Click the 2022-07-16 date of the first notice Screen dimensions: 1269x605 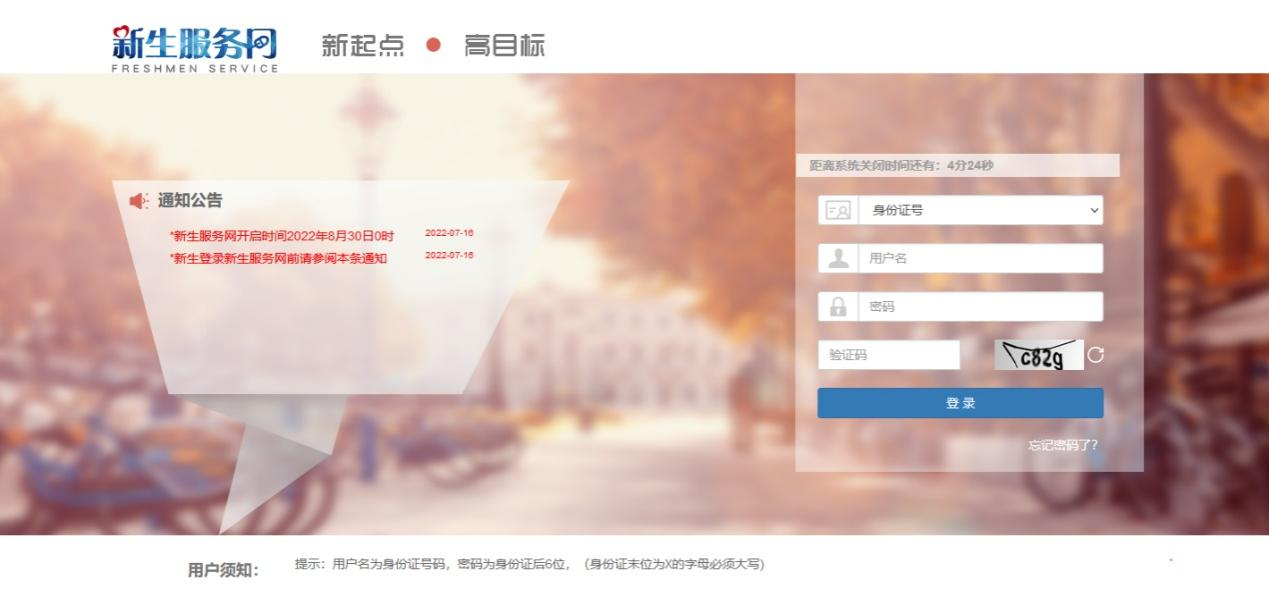tap(449, 233)
